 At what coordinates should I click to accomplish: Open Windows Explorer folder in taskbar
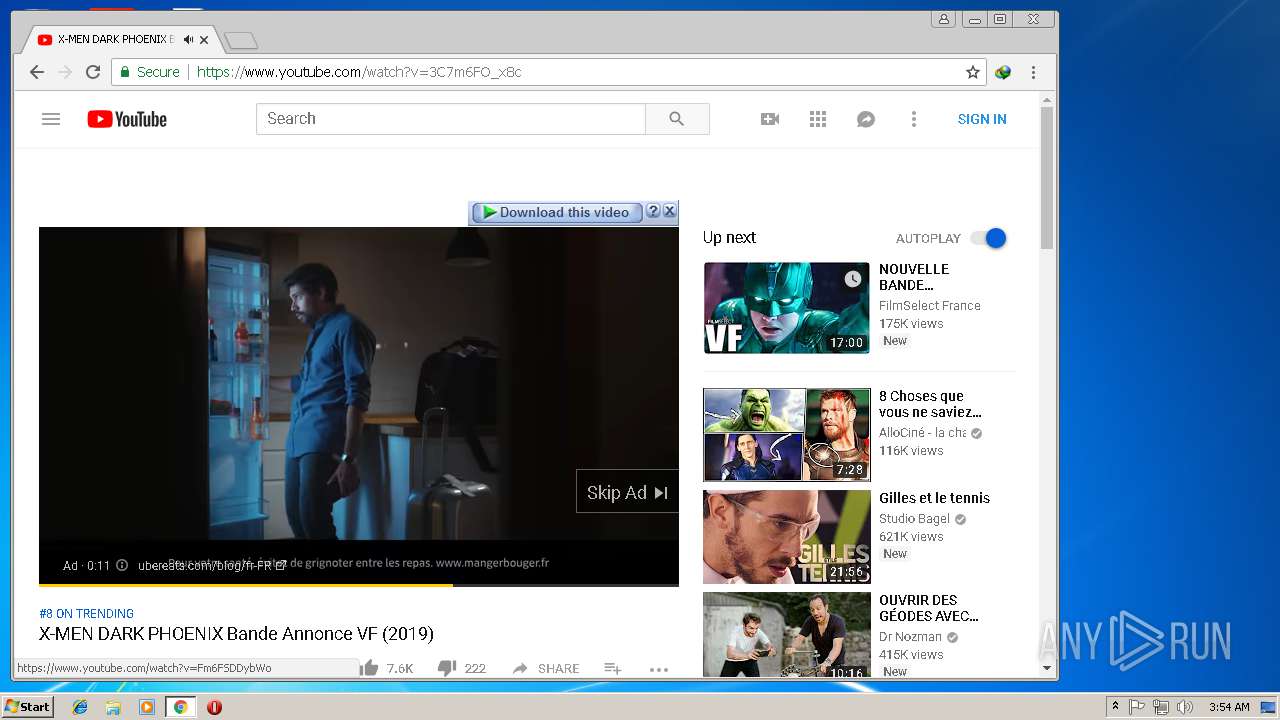pyautogui.click(x=113, y=707)
